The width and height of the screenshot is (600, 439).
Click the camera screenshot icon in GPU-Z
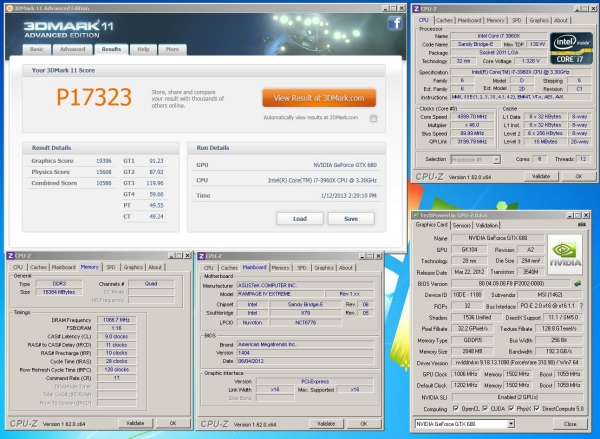pyautogui.click(x=581, y=225)
